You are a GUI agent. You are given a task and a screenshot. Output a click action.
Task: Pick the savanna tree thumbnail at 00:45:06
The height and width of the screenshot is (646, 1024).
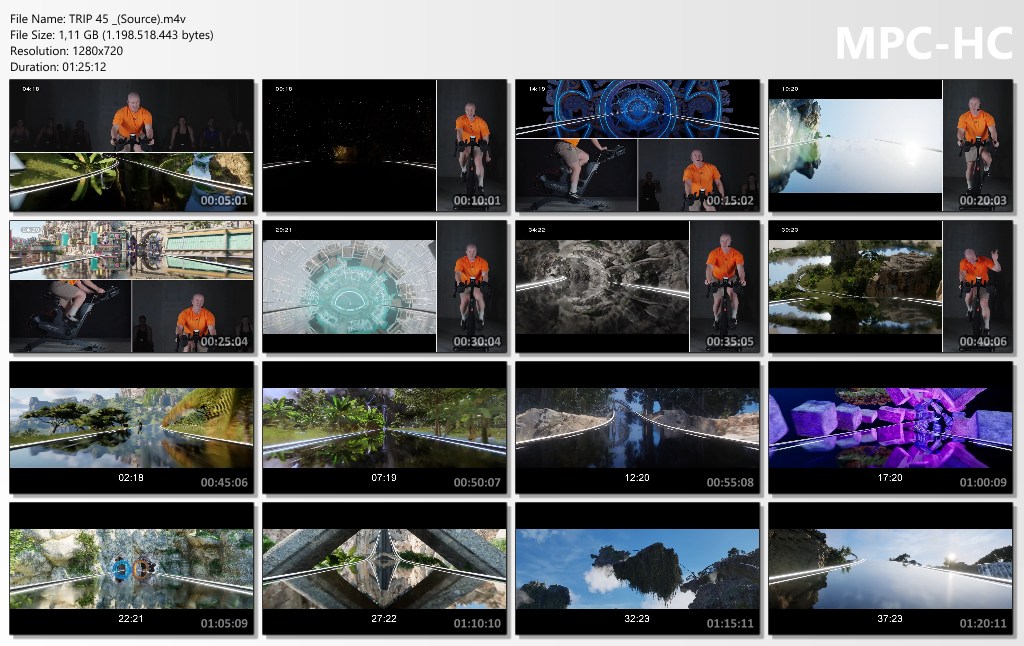click(x=131, y=428)
